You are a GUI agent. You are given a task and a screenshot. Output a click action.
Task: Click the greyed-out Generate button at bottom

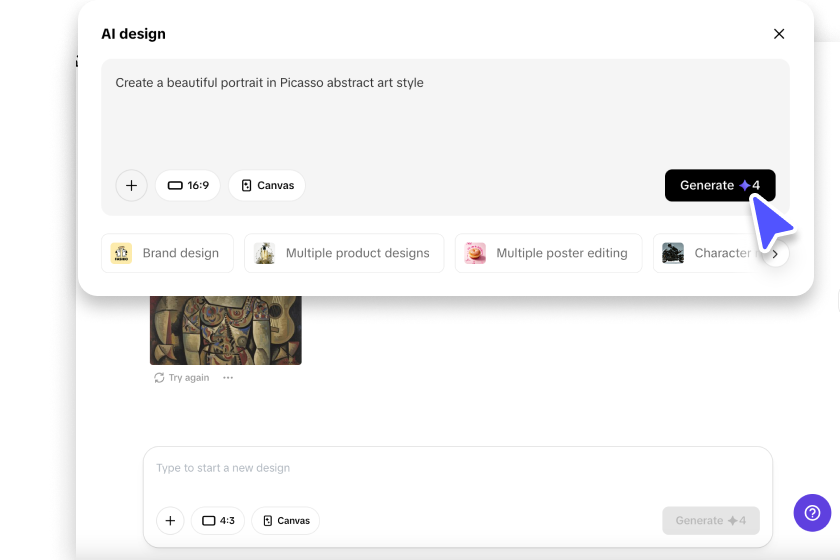point(710,521)
